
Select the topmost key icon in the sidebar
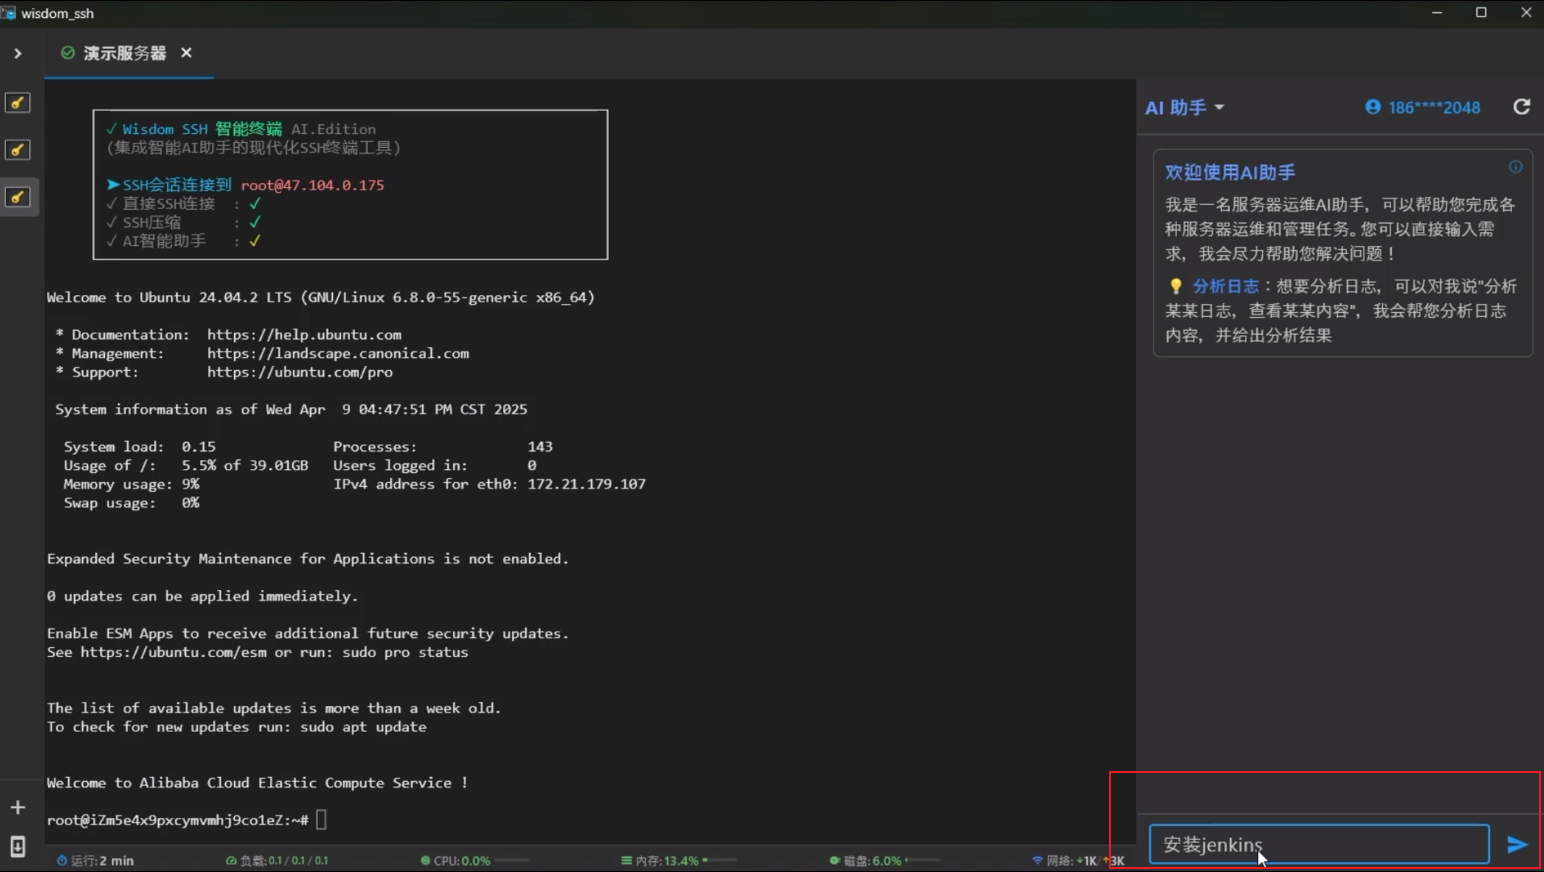(x=18, y=103)
